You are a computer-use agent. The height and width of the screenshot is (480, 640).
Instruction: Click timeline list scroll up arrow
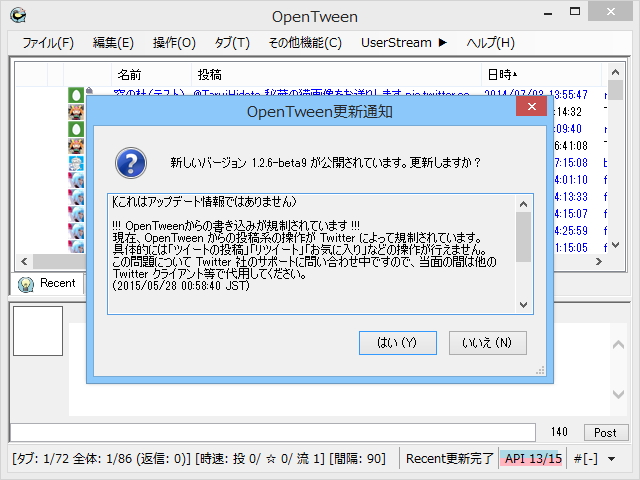click(615, 72)
